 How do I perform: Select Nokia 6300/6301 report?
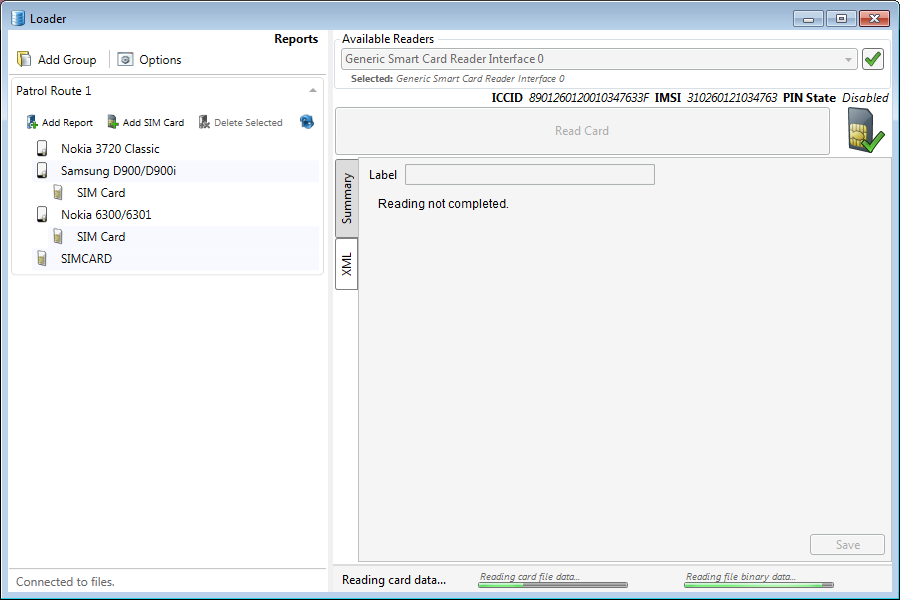pyautogui.click(x=106, y=215)
